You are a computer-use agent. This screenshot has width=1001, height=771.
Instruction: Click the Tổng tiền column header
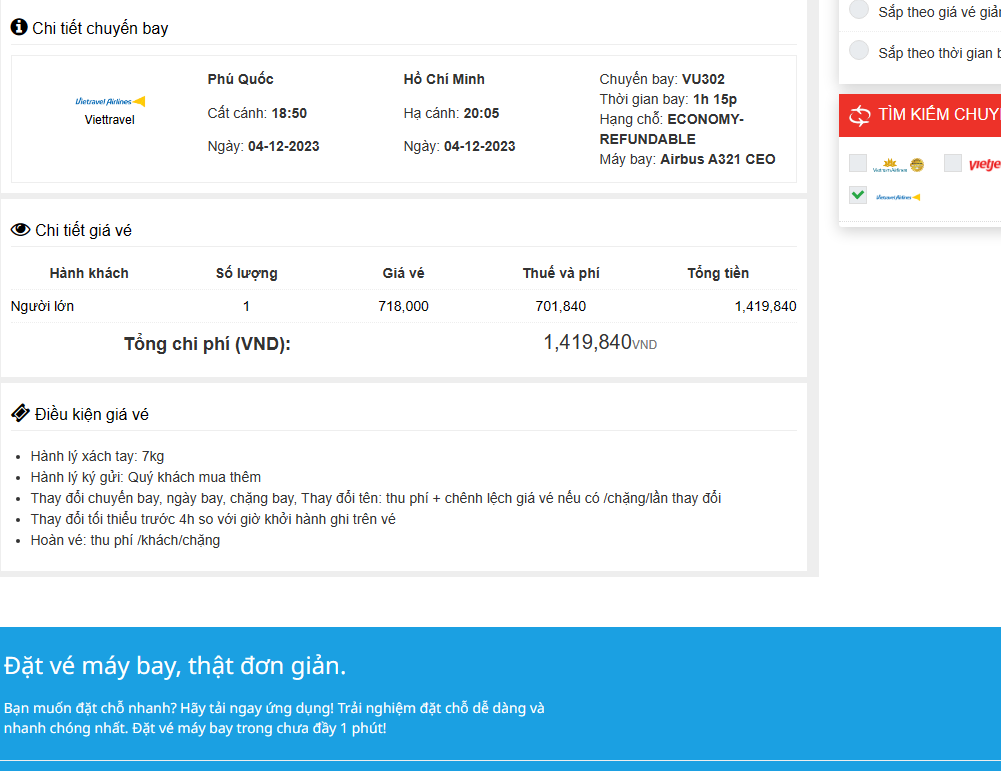click(x=718, y=273)
